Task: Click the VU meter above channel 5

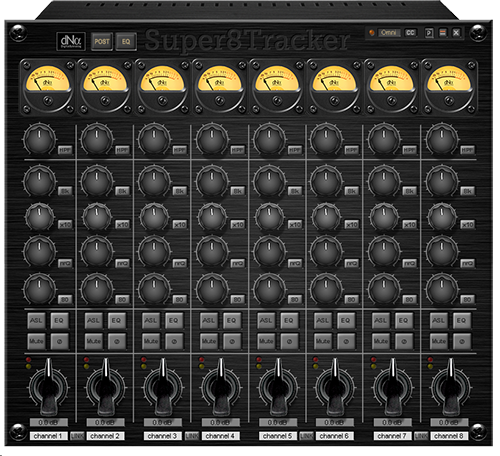Action: [277, 86]
